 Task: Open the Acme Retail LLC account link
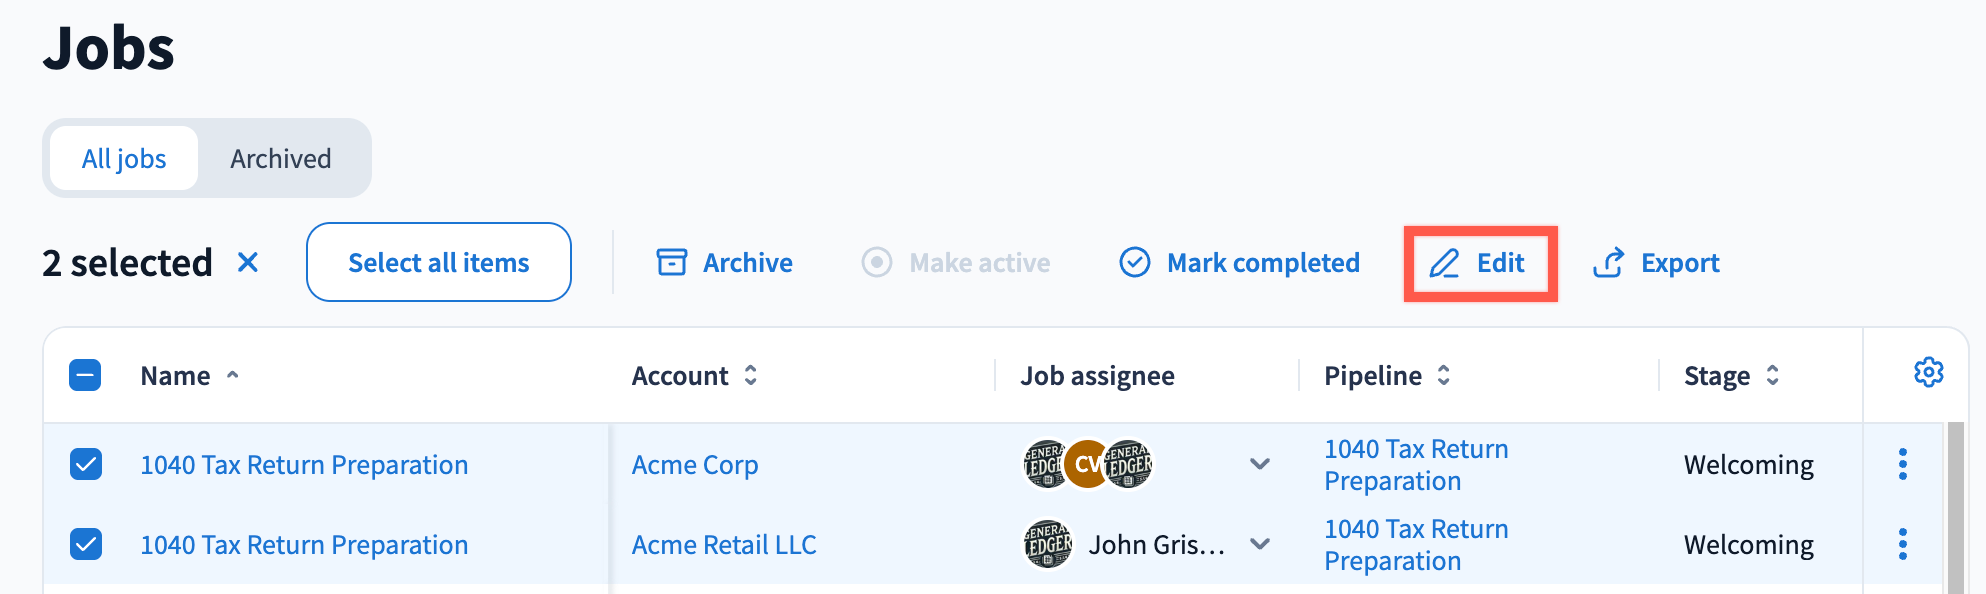724,544
